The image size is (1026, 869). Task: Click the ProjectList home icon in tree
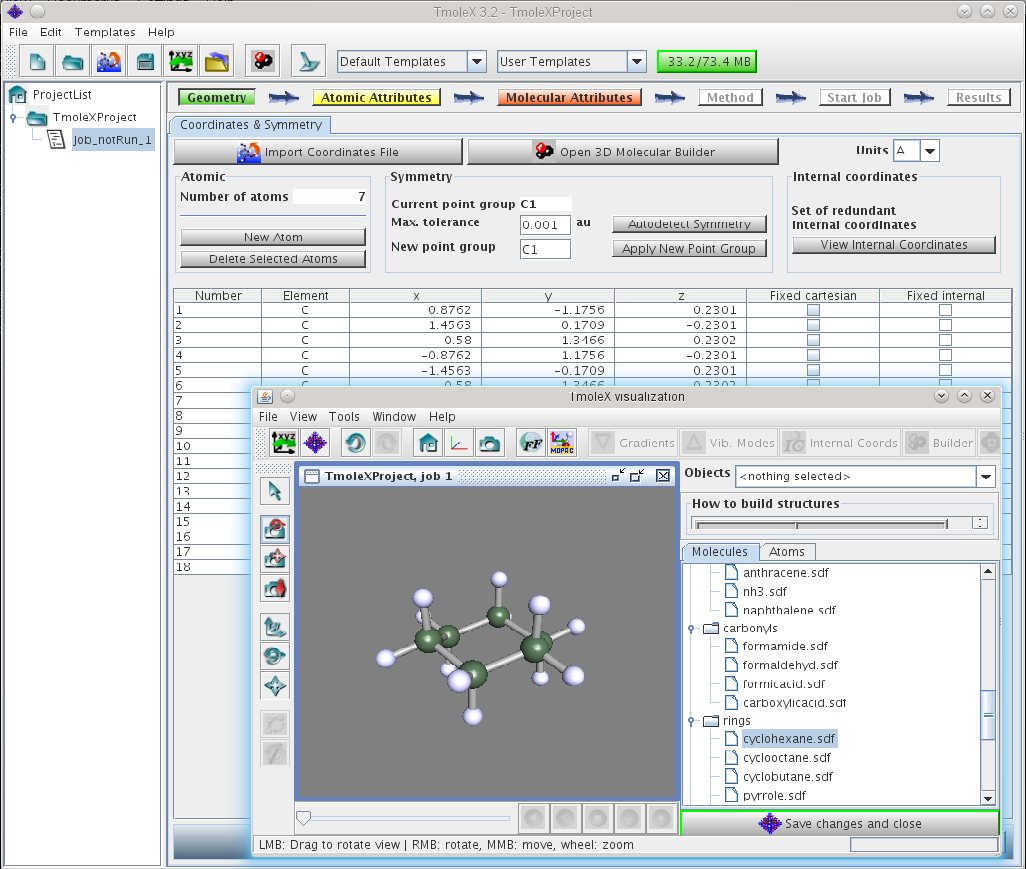pos(18,94)
